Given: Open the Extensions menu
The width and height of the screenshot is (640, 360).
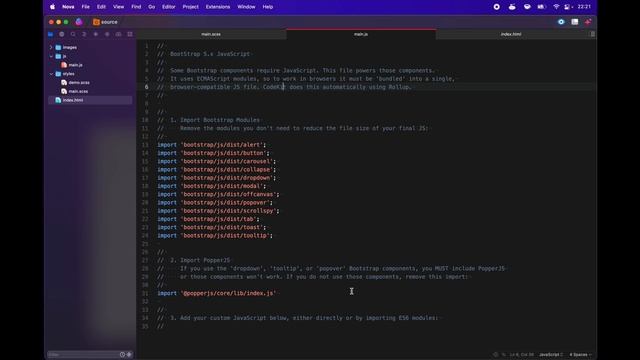Looking at the screenshot, I should coord(218,7).
